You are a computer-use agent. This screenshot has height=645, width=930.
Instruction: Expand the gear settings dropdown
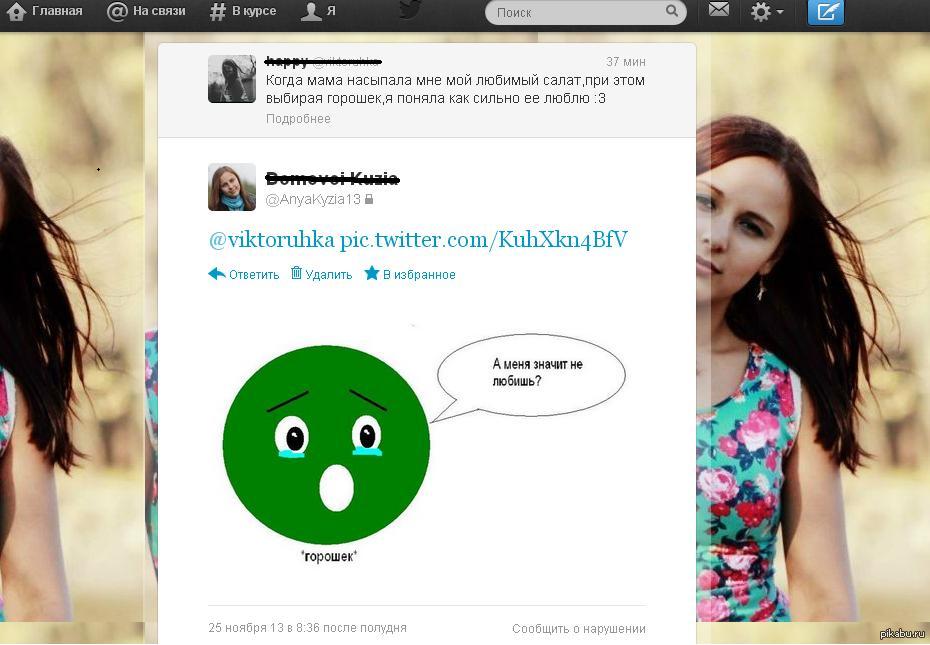coord(767,12)
